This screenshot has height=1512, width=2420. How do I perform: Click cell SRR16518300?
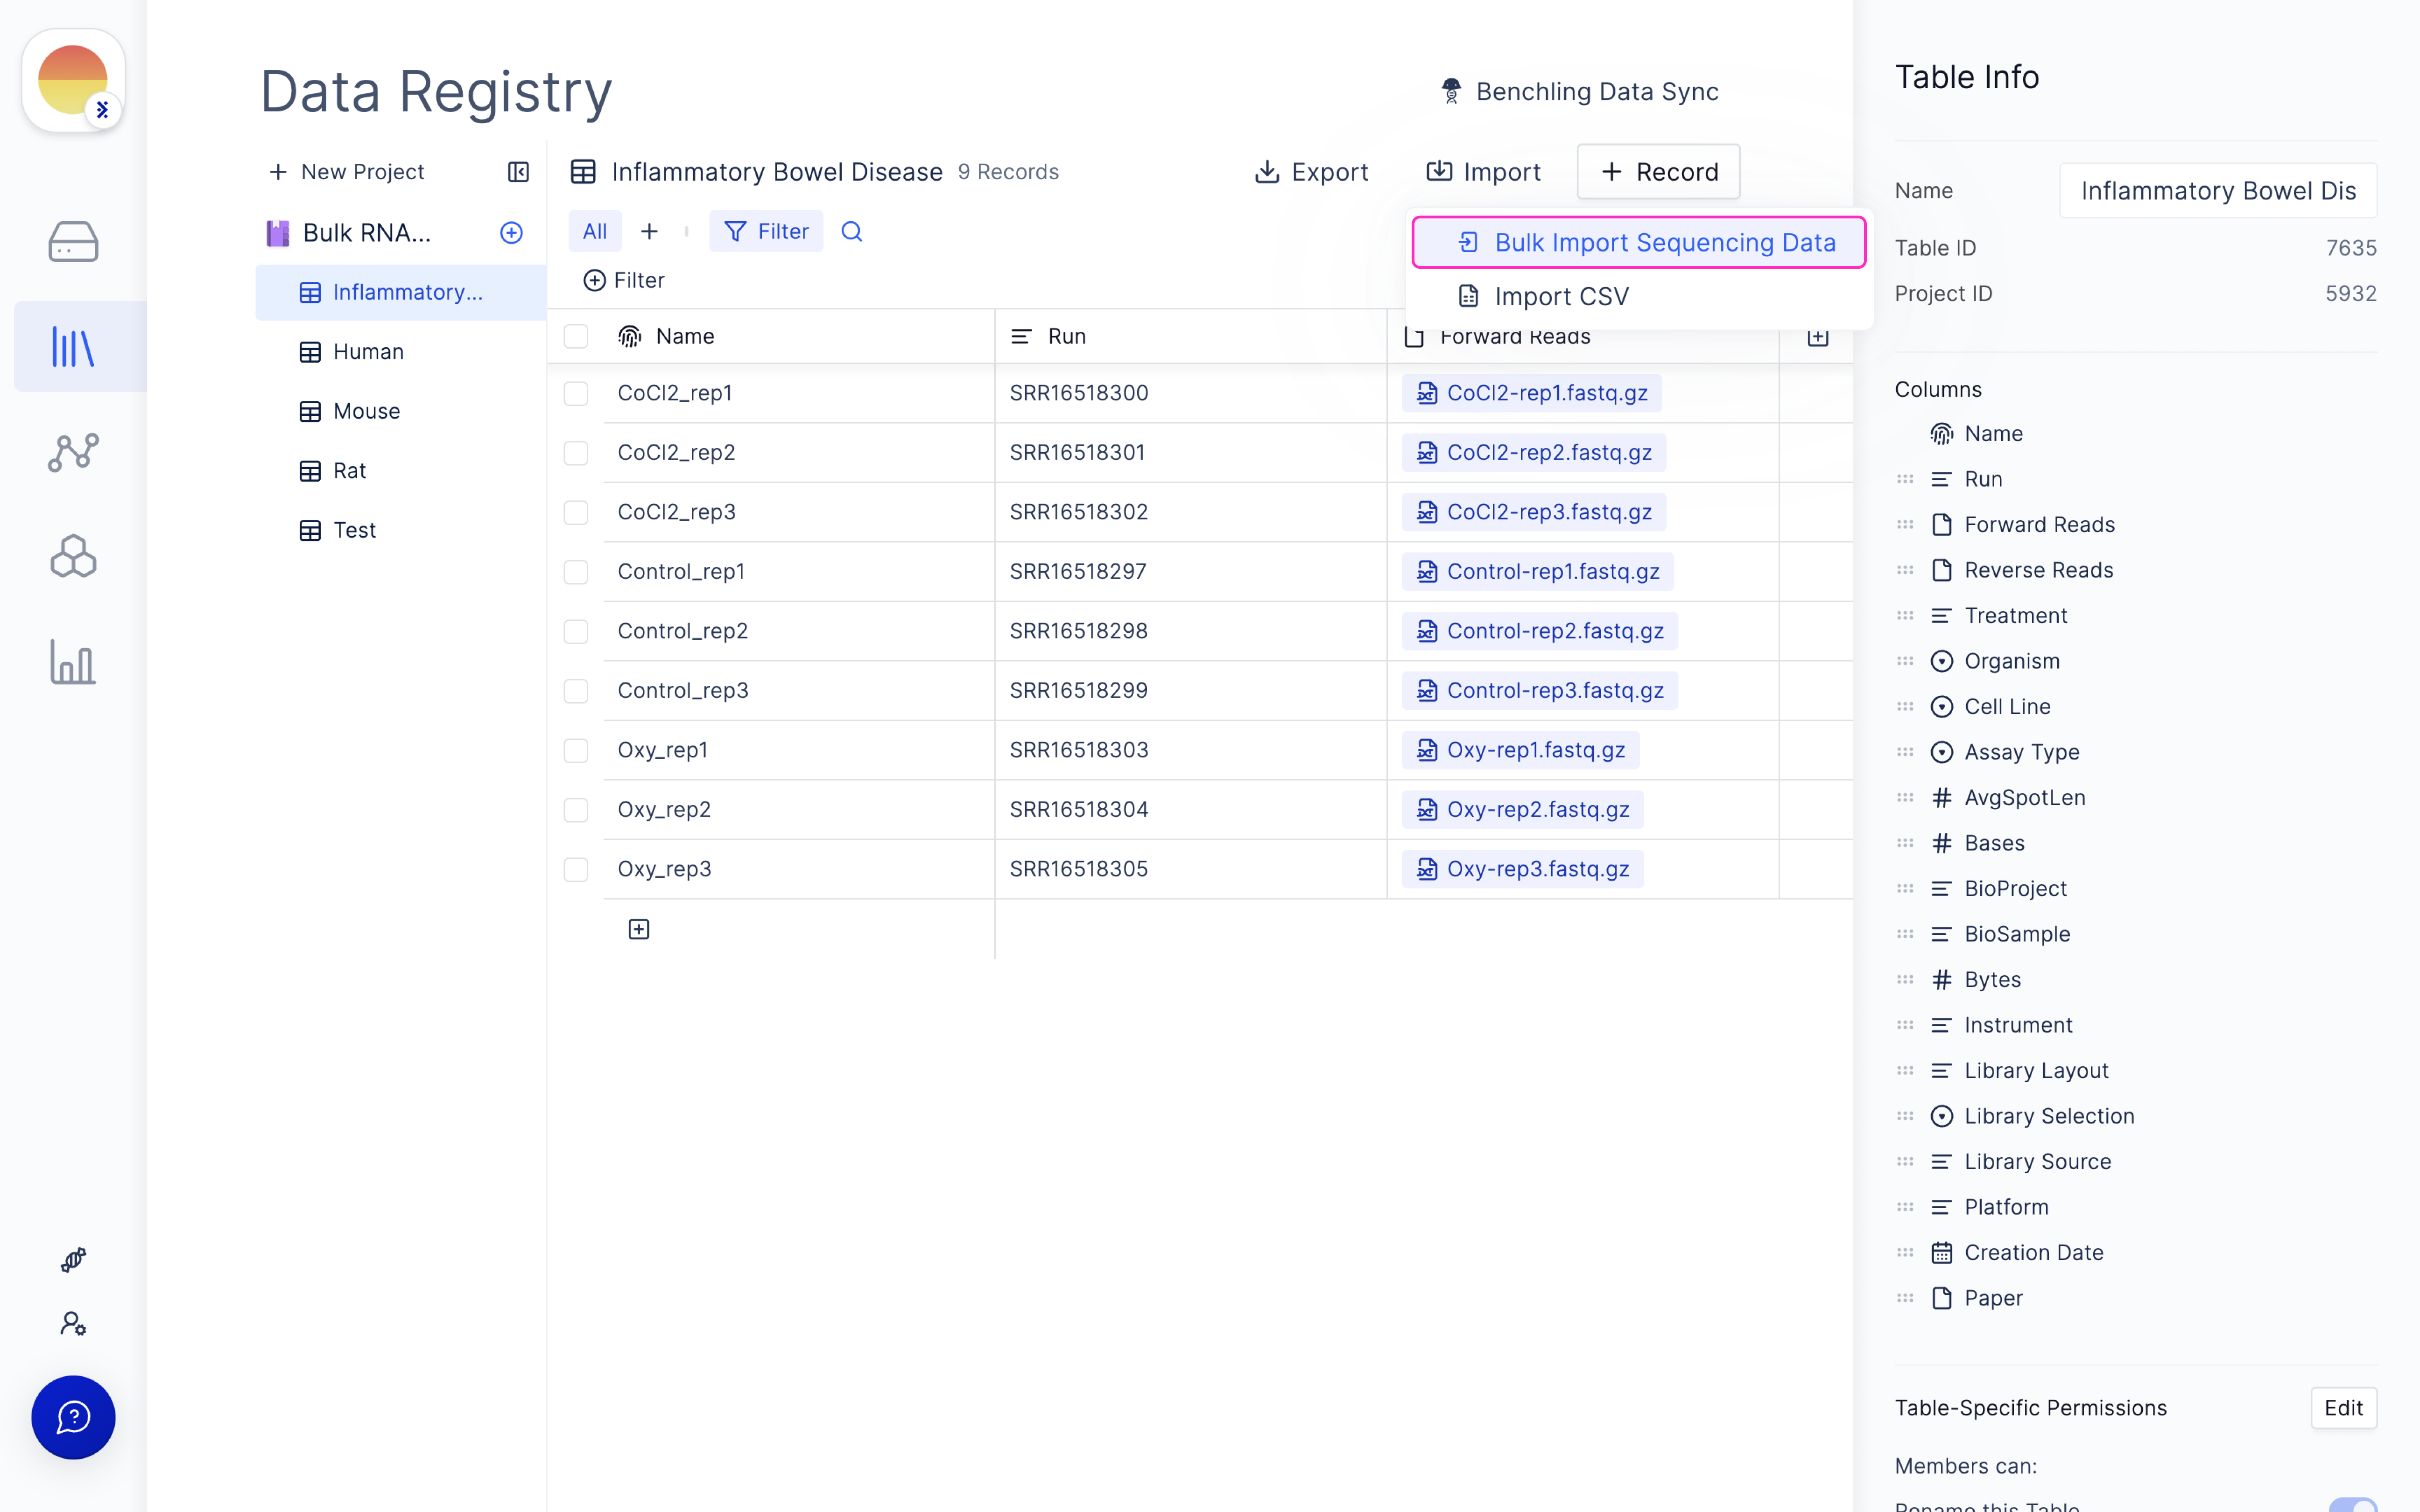tap(1191, 393)
